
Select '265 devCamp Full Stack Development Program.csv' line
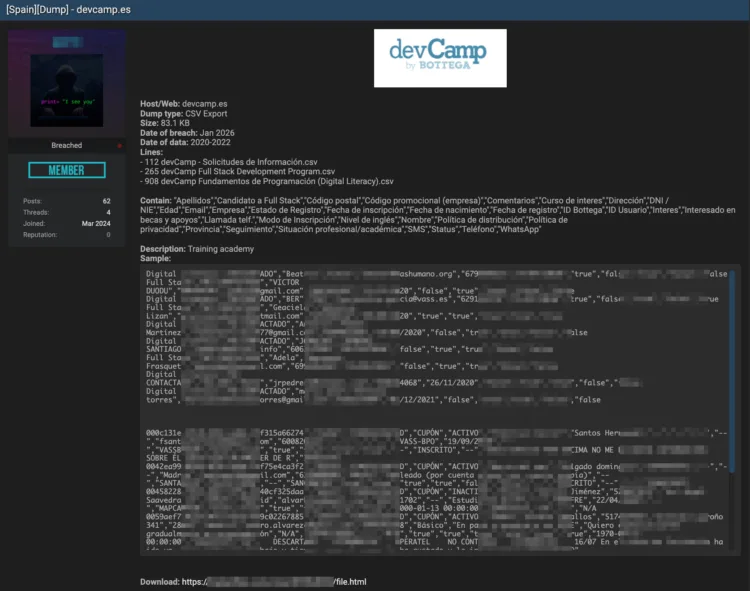(238, 171)
